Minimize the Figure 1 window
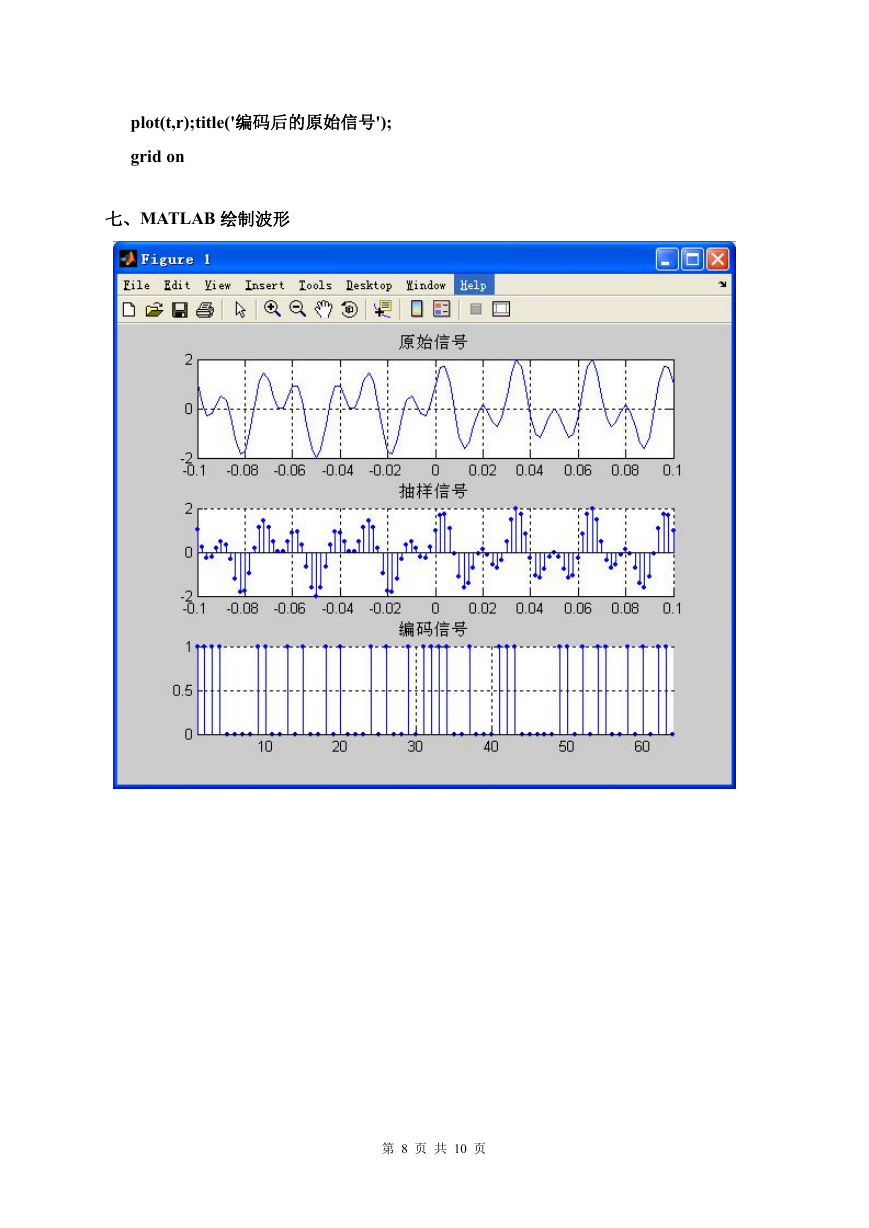Image resolution: width=869 pixels, height=1228 pixels. pos(668,259)
